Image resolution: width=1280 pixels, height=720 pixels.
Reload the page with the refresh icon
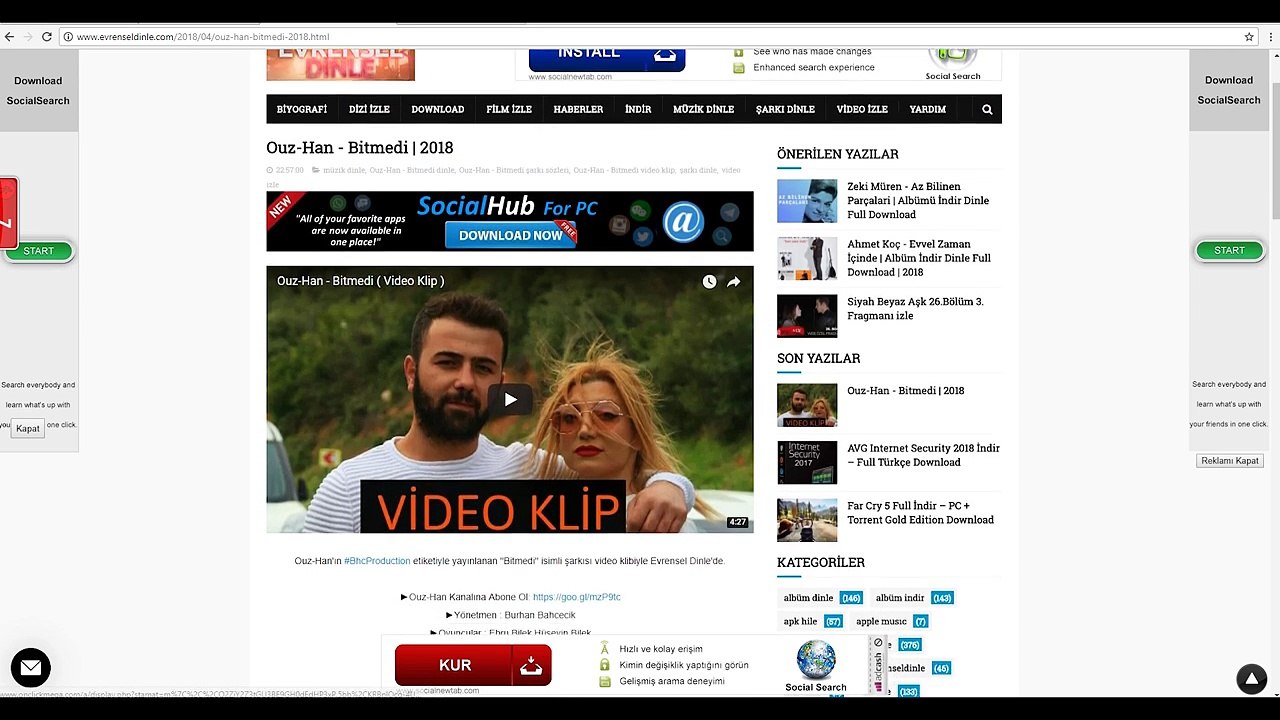point(46,37)
